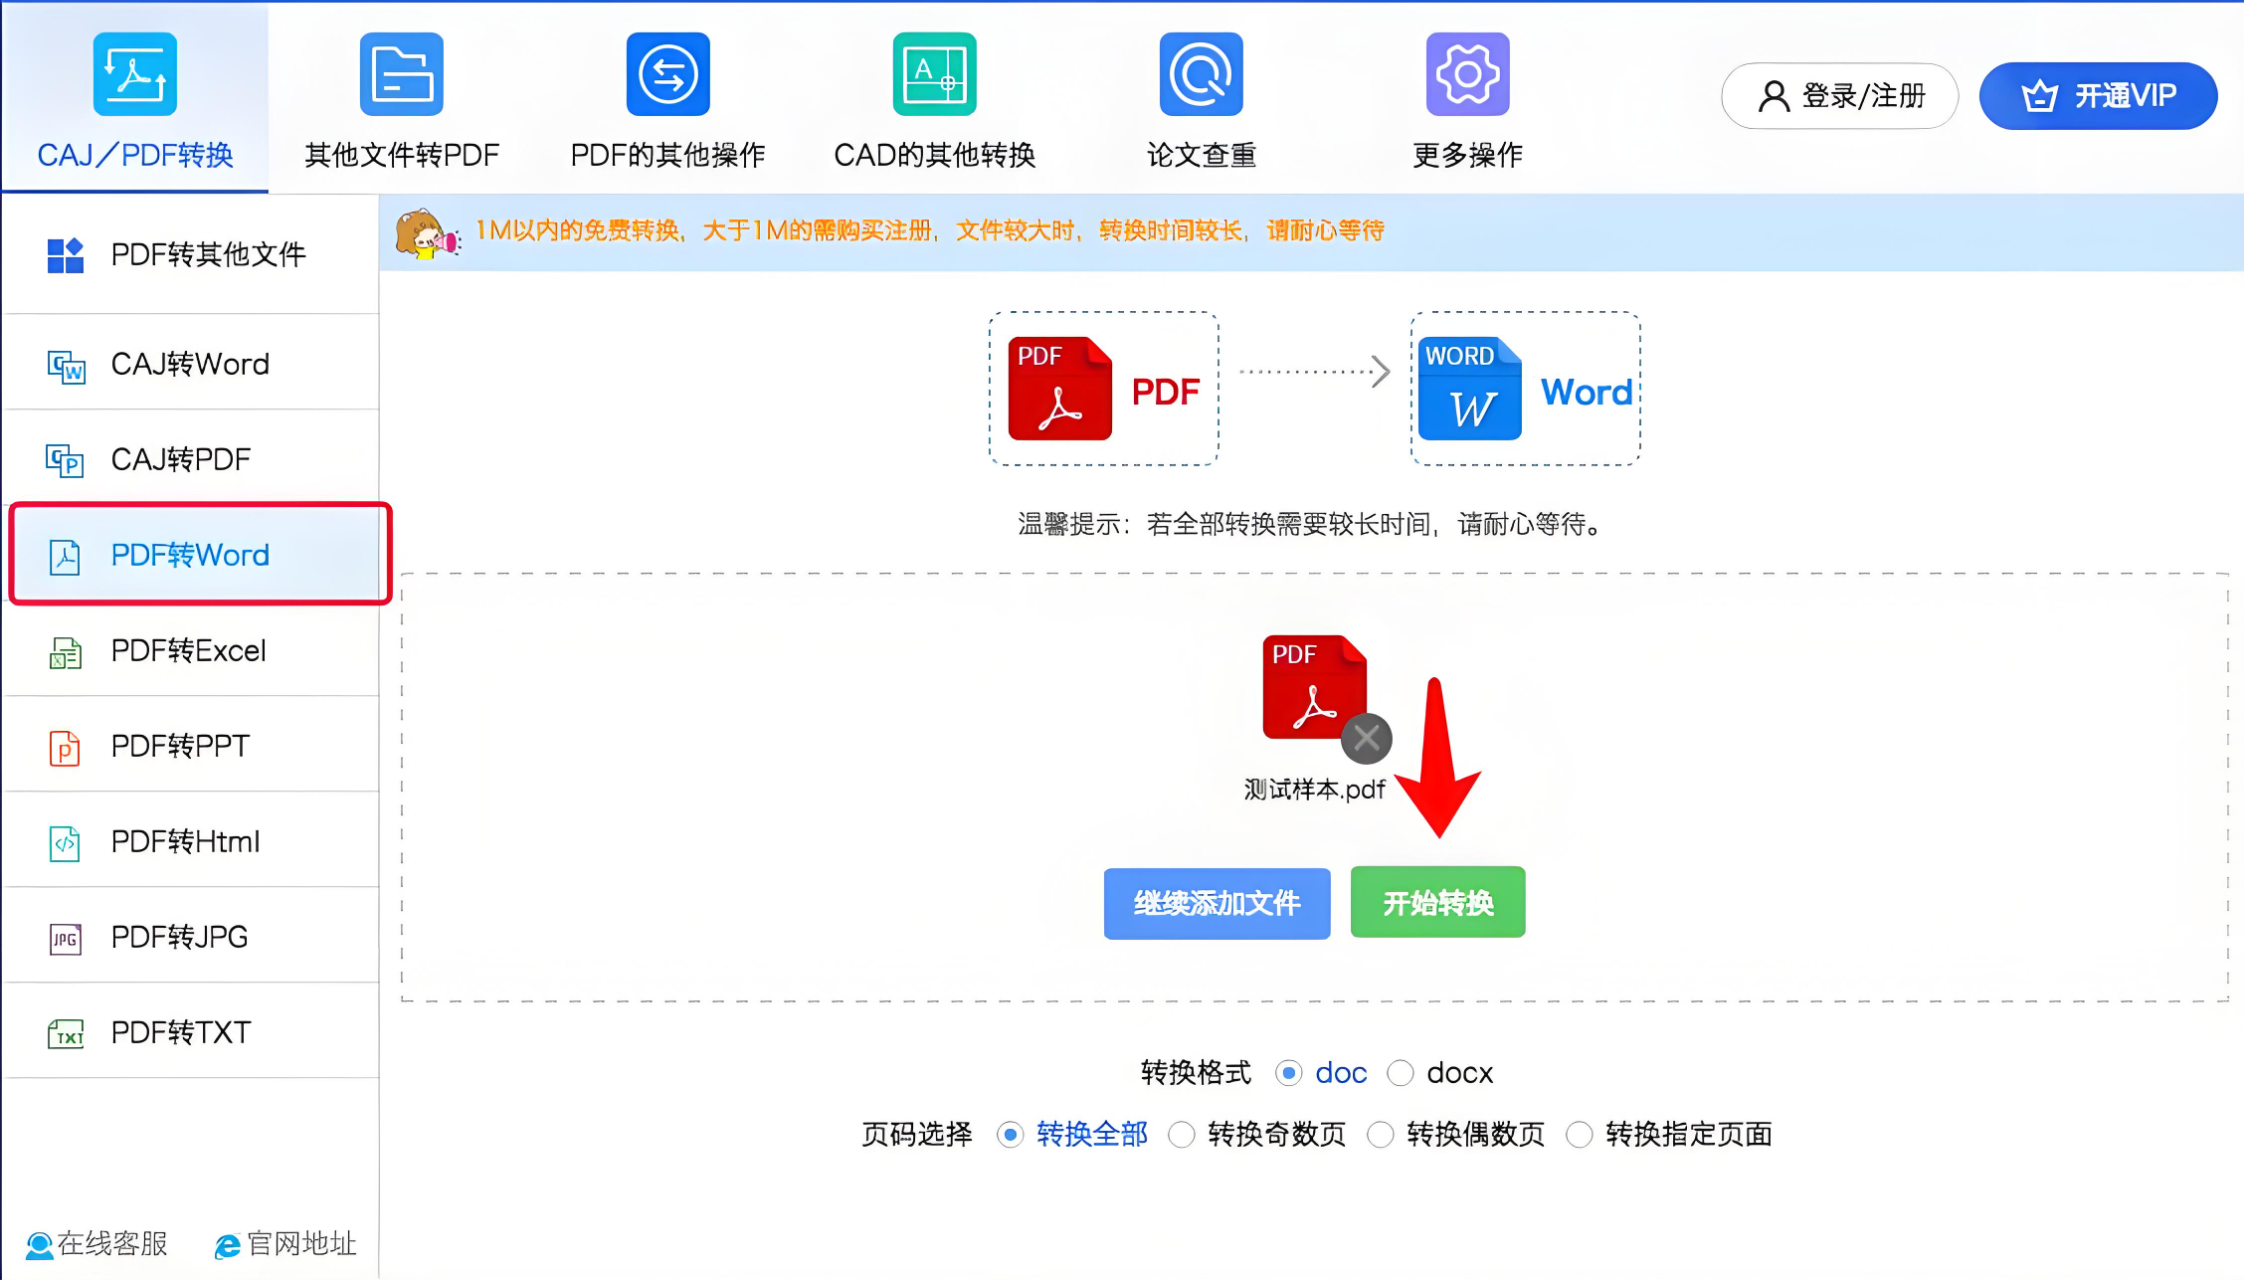Select CAJ转Word in sidebar
This screenshot has height=1280, width=2244.
[x=192, y=364]
